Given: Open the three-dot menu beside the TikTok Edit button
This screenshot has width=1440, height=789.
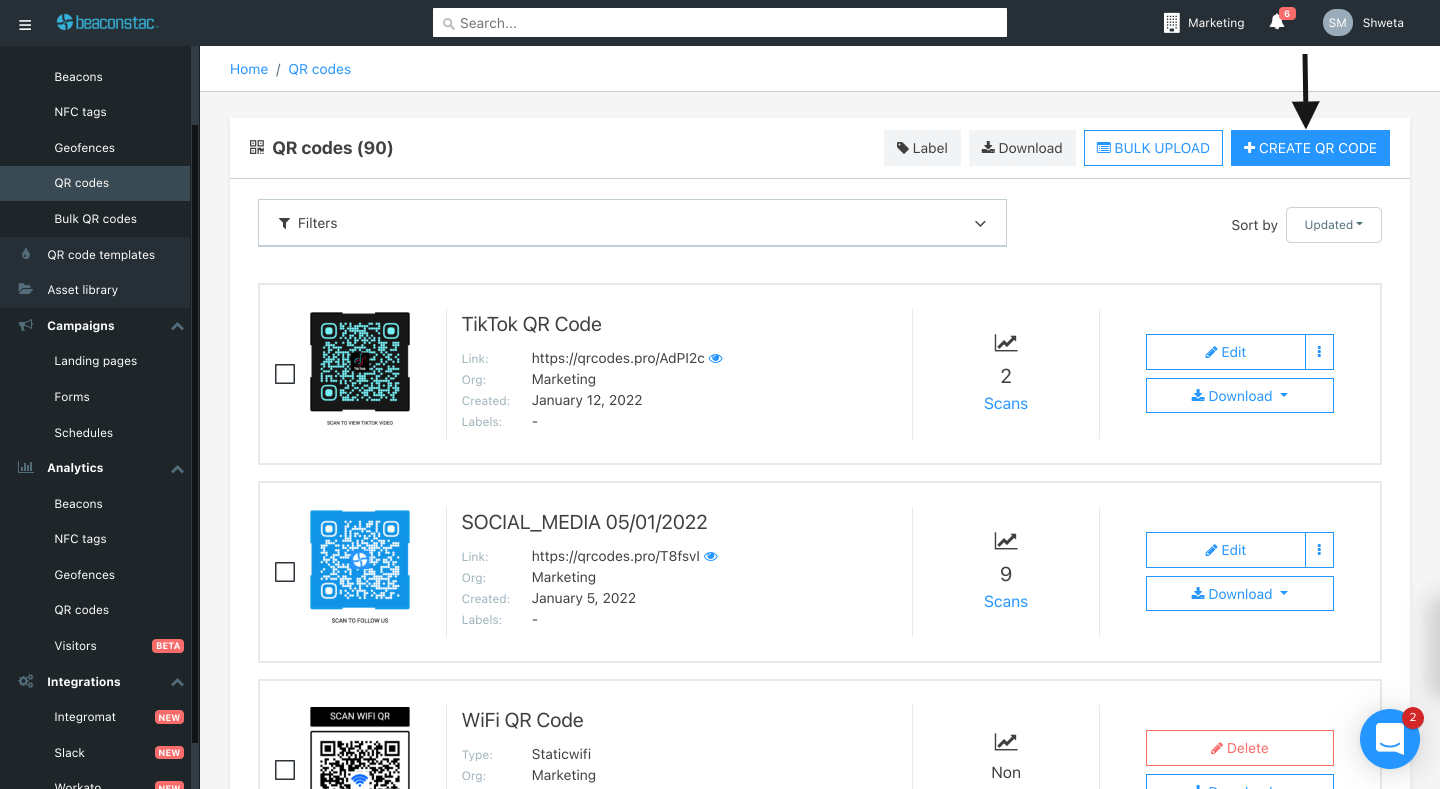Looking at the screenshot, I should [1319, 351].
